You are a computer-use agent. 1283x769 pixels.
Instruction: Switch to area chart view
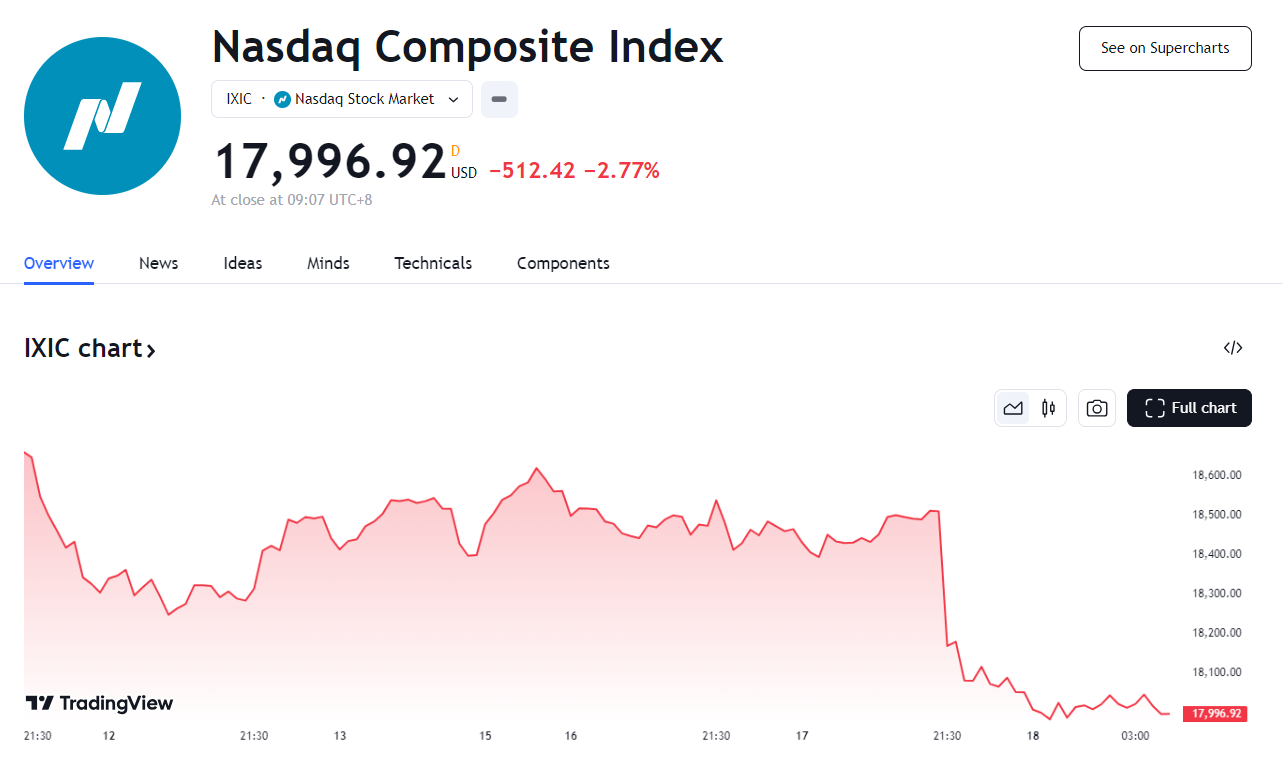(x=1013, y=408)
